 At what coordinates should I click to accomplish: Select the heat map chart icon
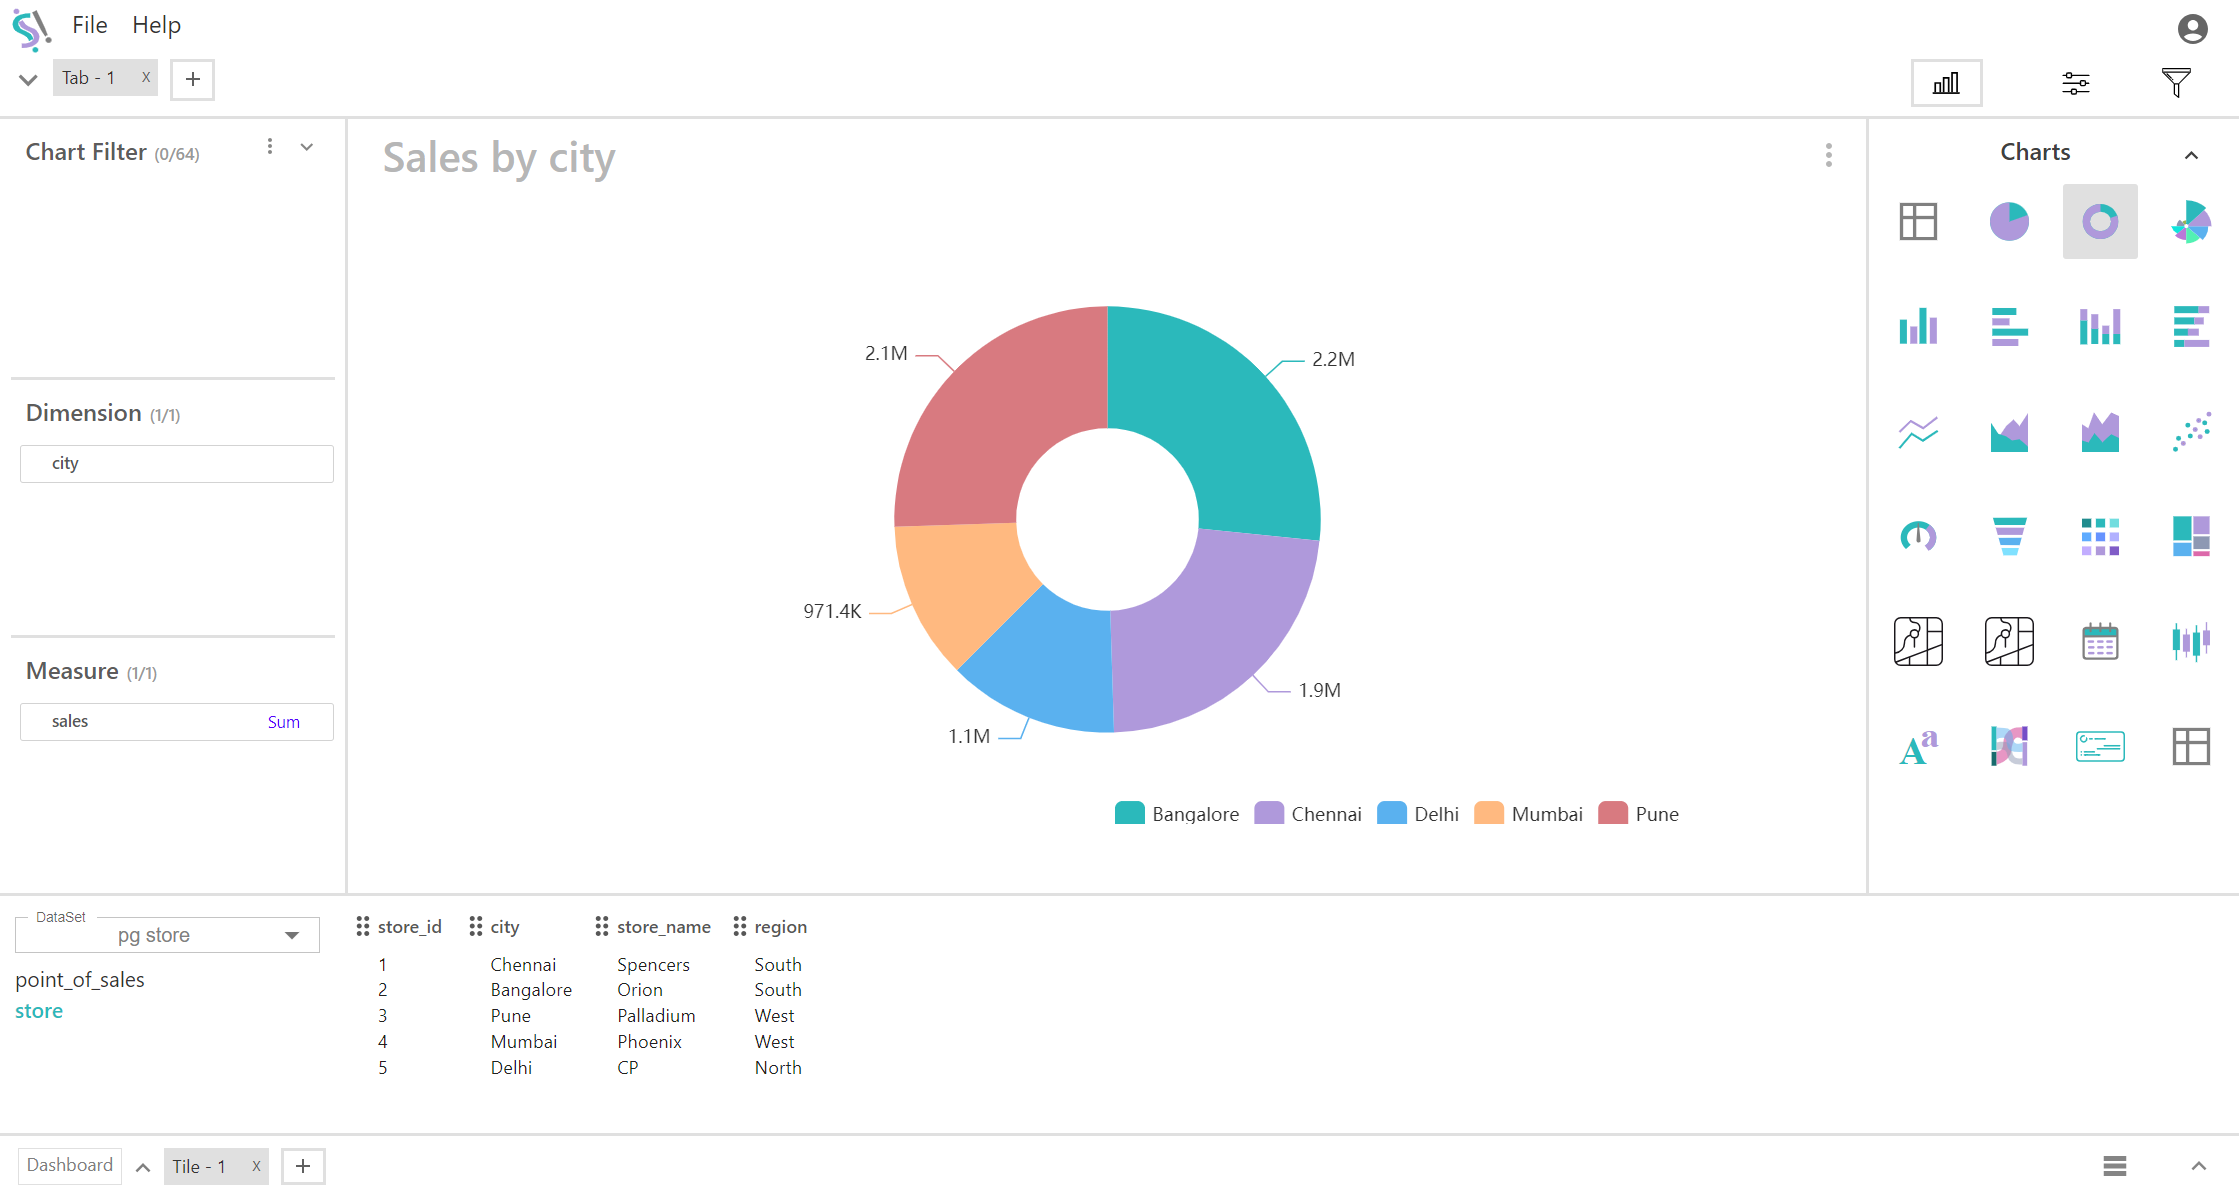click(x=2100, y=536)
